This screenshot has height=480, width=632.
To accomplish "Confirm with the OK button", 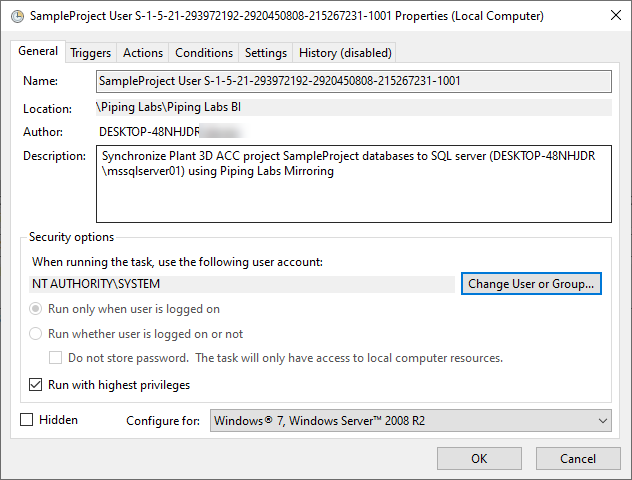I will pos(479,459).
